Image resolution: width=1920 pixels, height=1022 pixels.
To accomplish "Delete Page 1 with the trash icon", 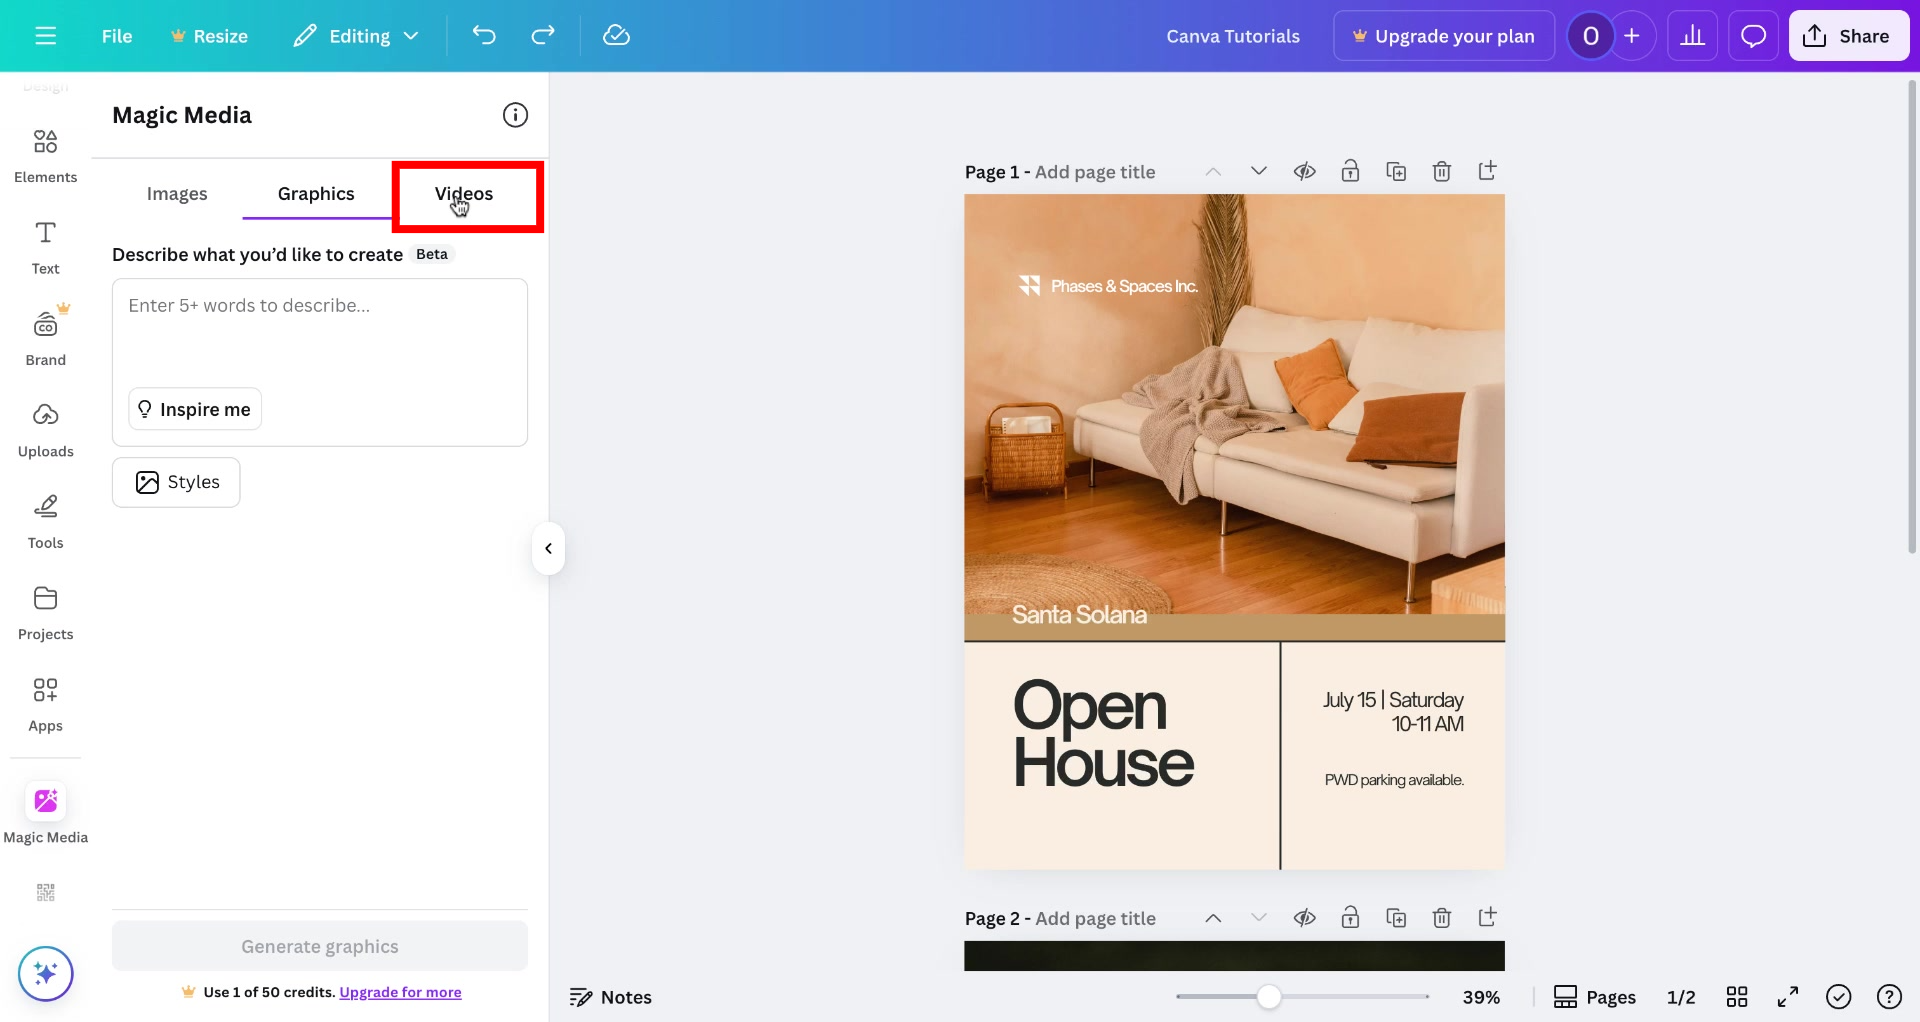I will tap(1442, 171).
